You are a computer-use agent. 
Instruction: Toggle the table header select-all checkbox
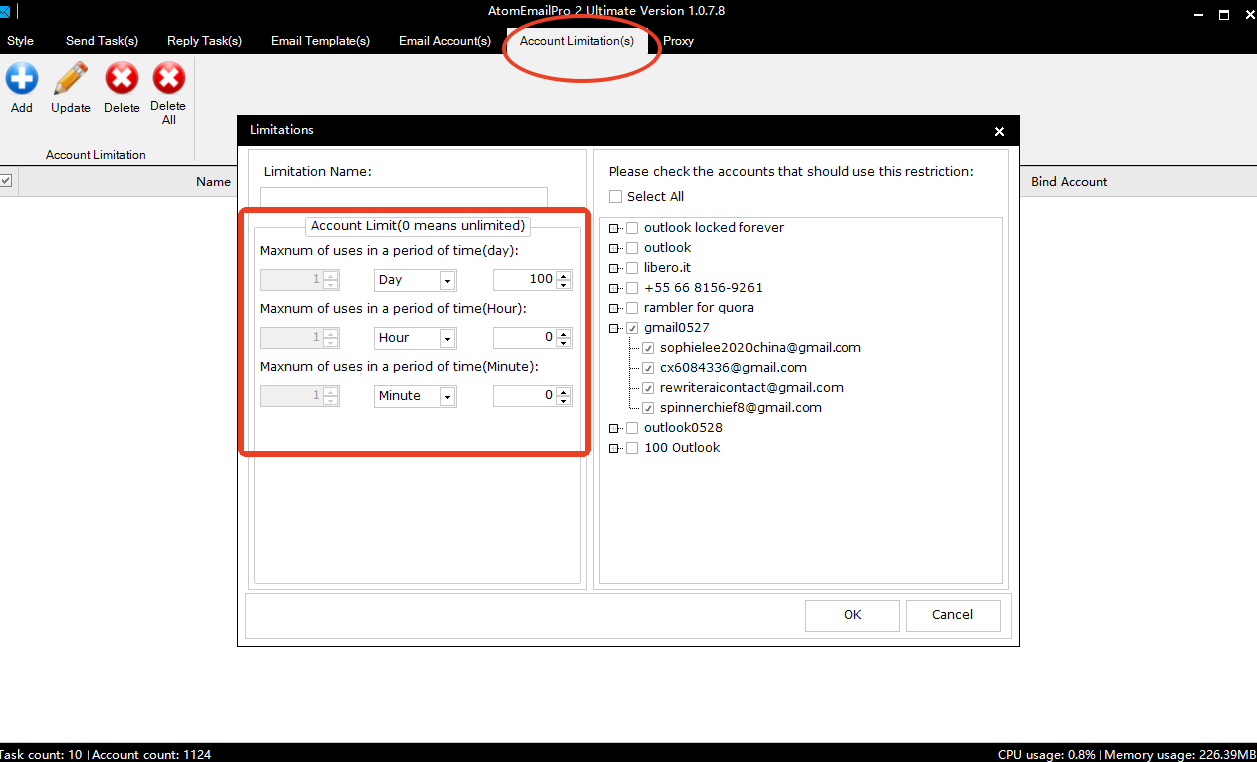(6, 181)
